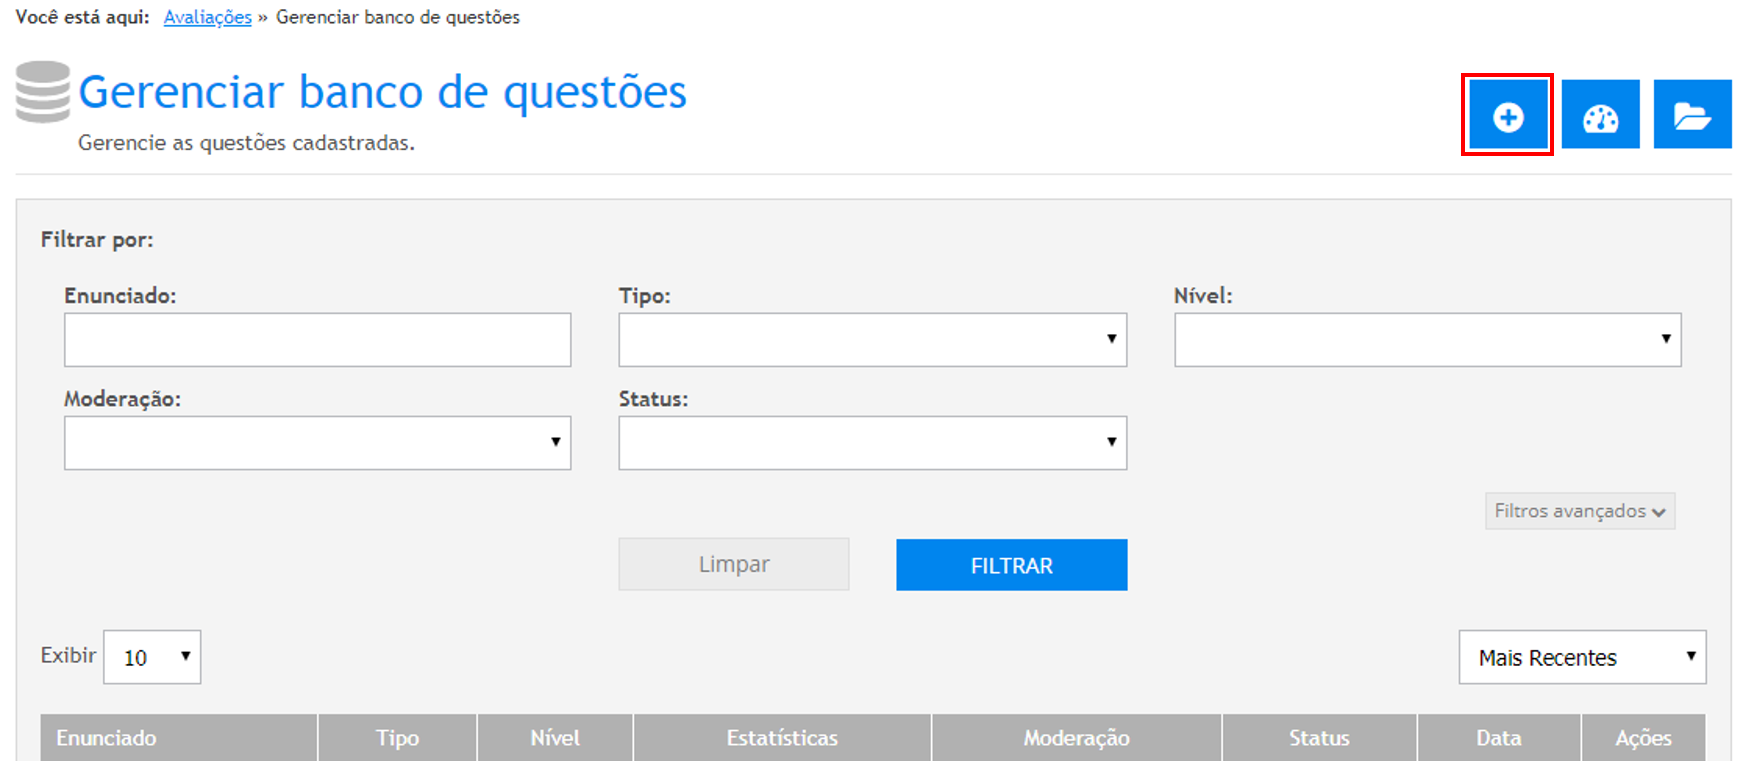Open the dashboard gauge icon

click(1600, 115)
